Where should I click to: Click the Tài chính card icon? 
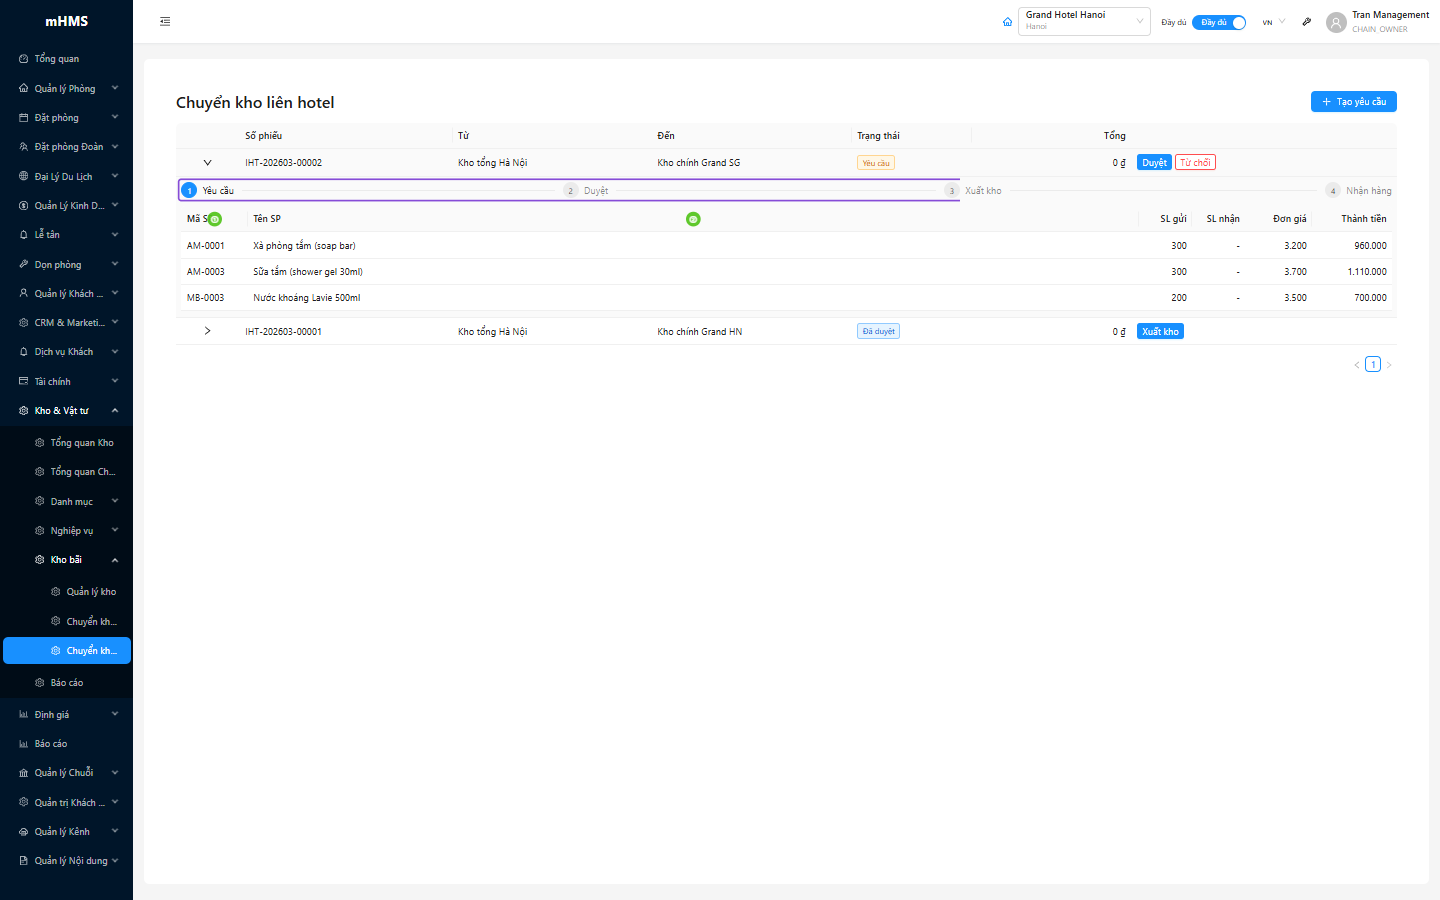[x=24, y=382]
